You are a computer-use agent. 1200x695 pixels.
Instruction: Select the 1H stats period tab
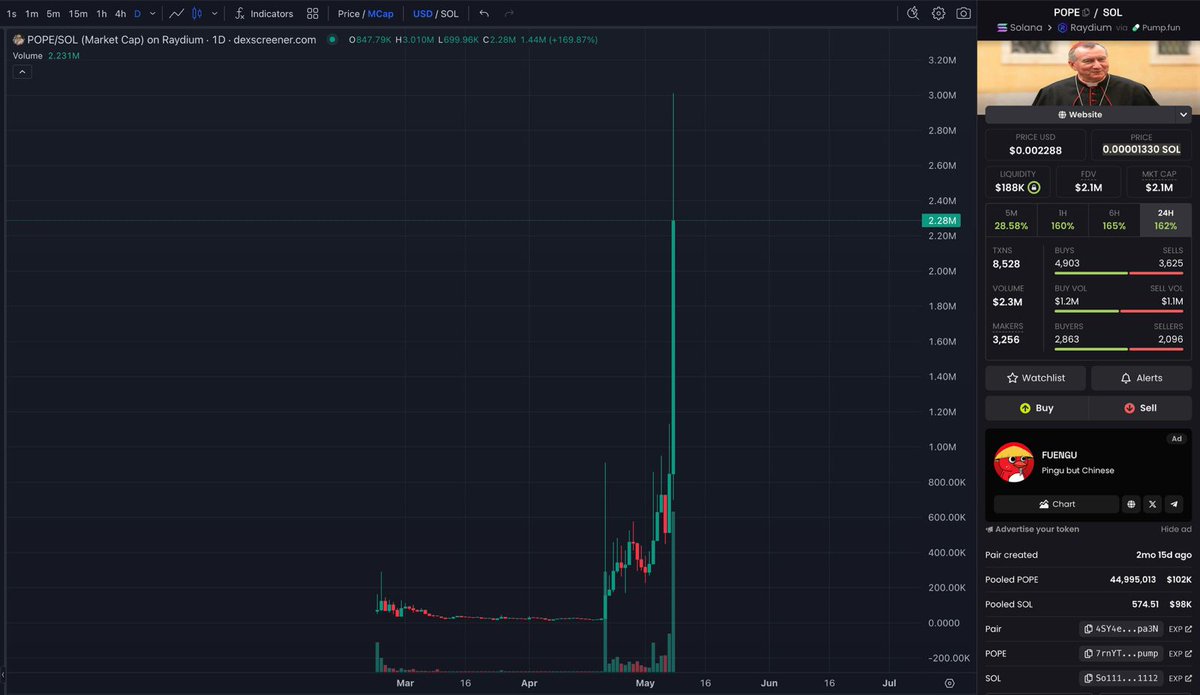pyautogui.click(x=1063, y=220)
